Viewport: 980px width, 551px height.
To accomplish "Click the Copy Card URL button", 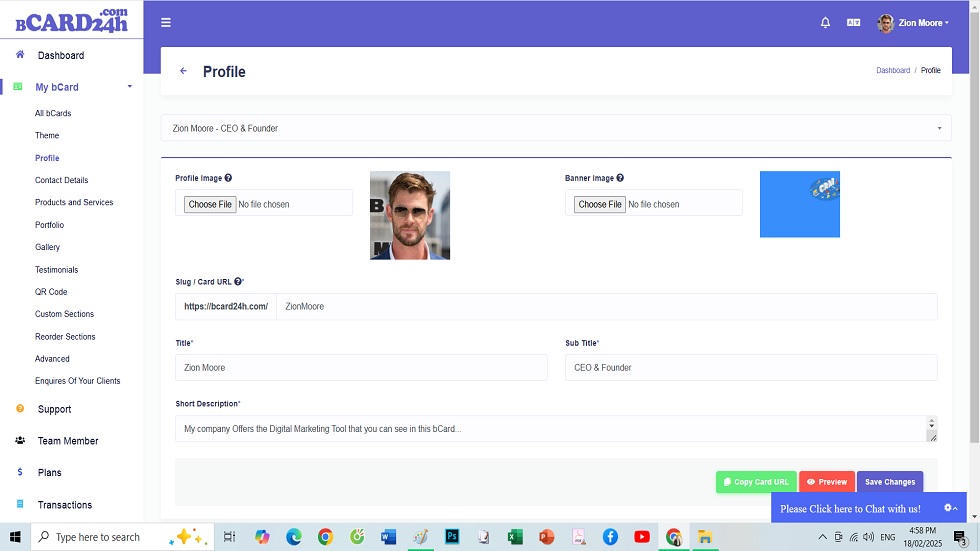I will [x=756, y=482].
